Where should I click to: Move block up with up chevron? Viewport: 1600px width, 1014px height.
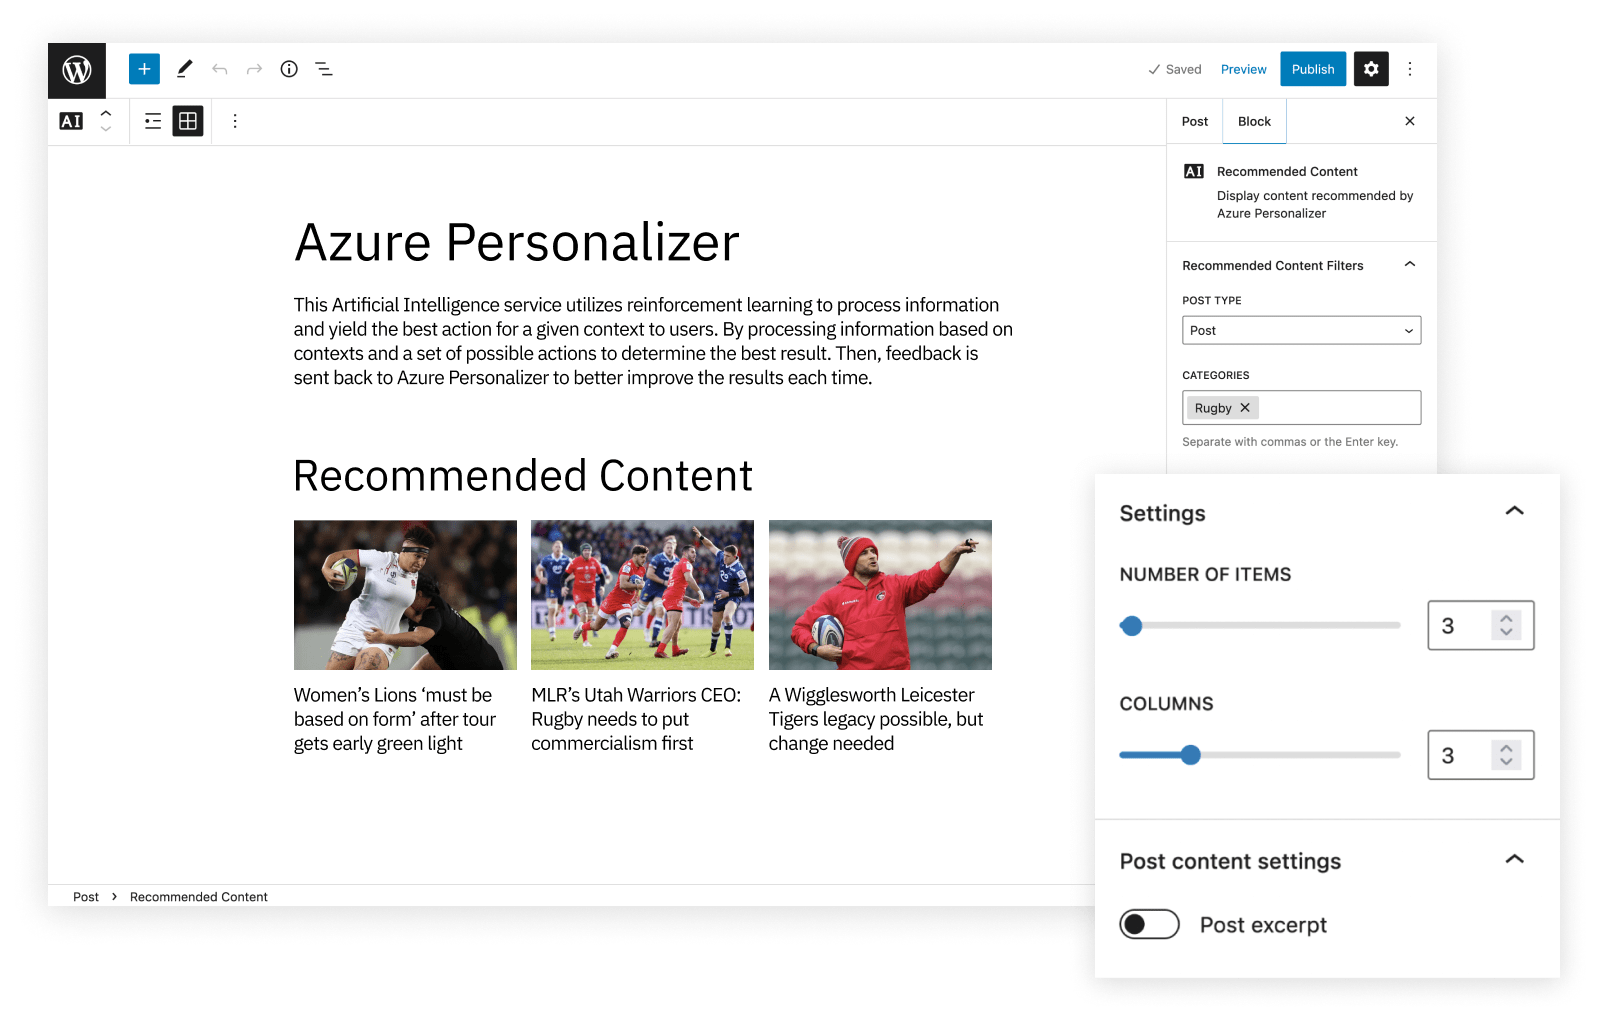106,113
